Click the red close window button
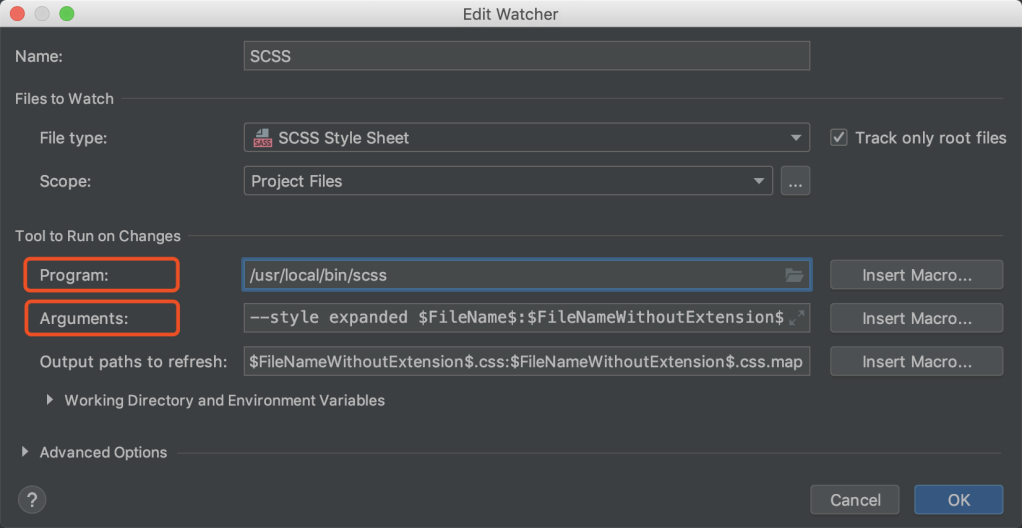 (19, 14)
